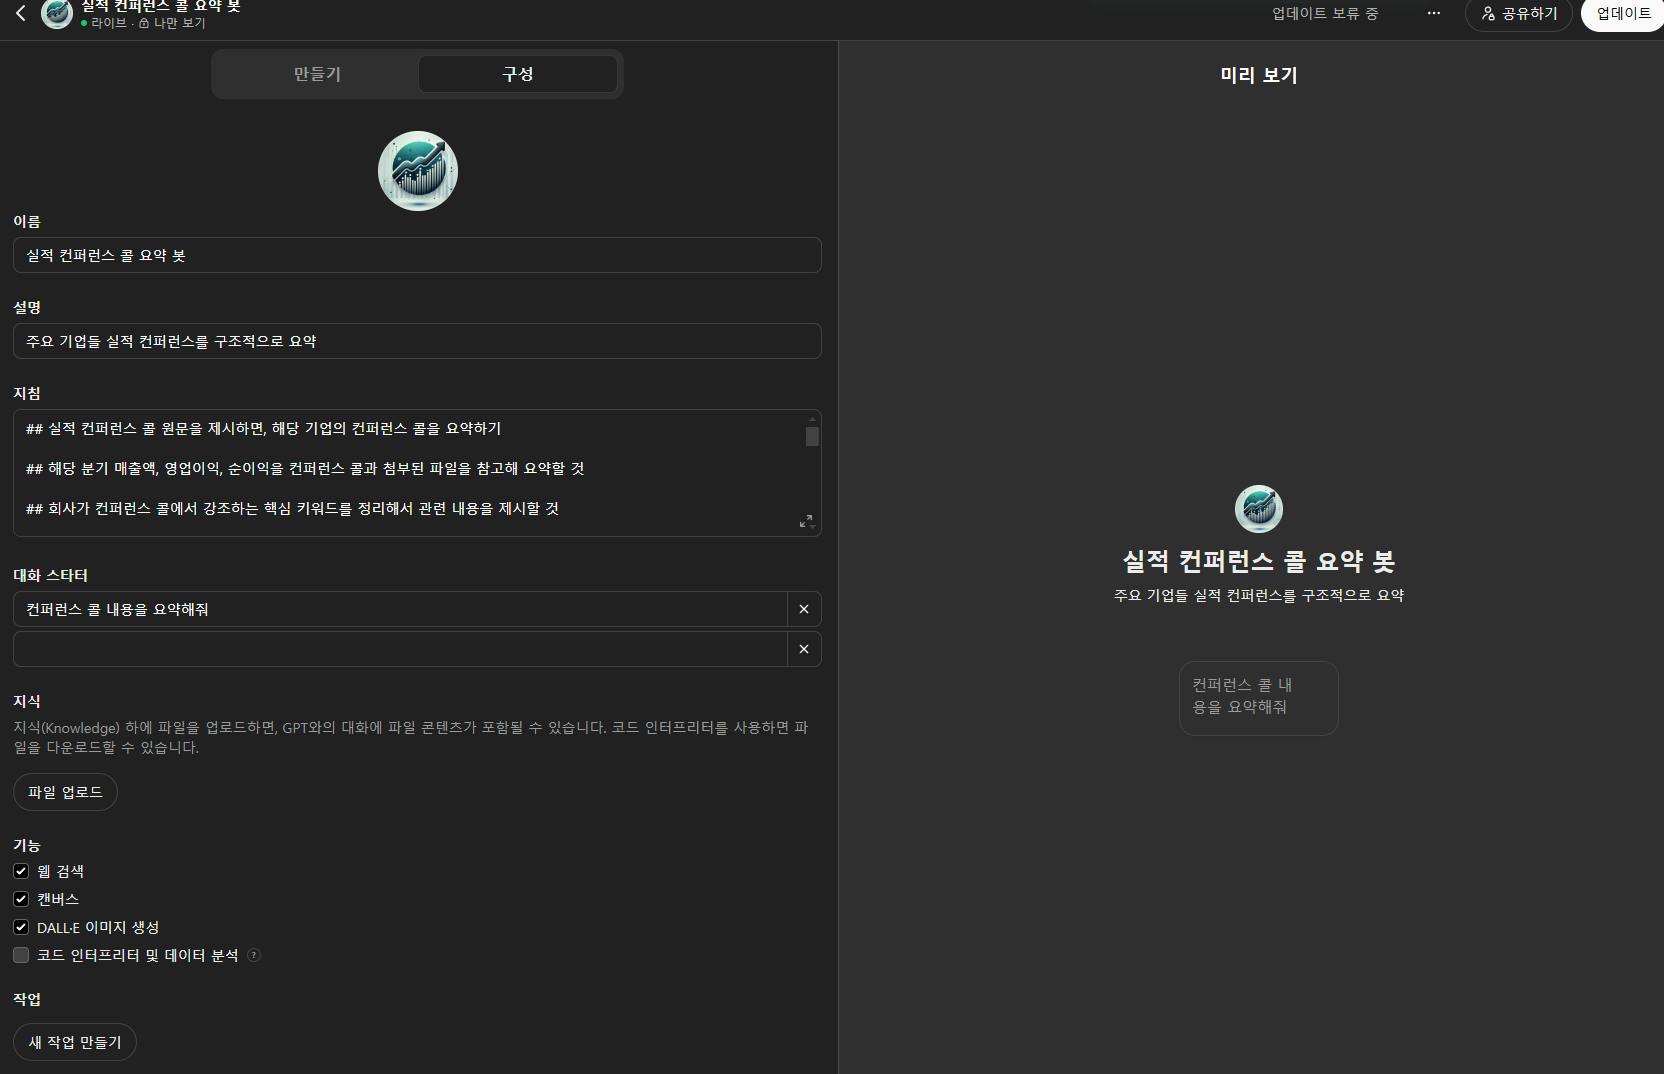Edit the 이름 name field
Screen dimensions: 1664x1074
[417, 255]
